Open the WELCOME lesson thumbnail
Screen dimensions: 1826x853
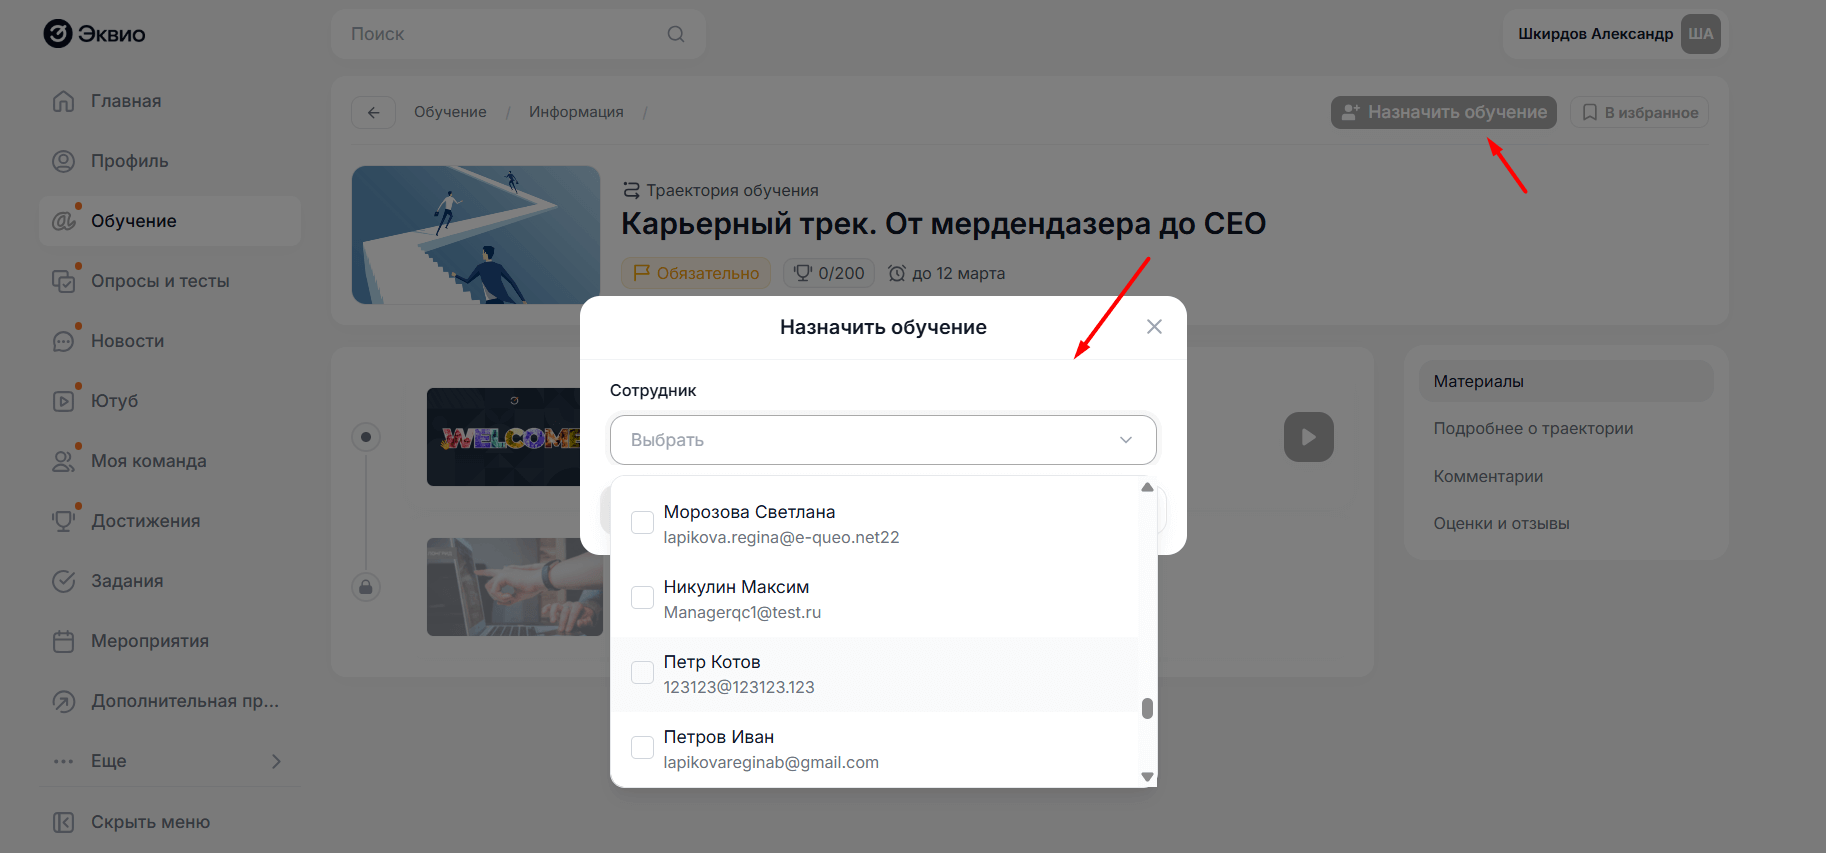(x=504, y=437)
